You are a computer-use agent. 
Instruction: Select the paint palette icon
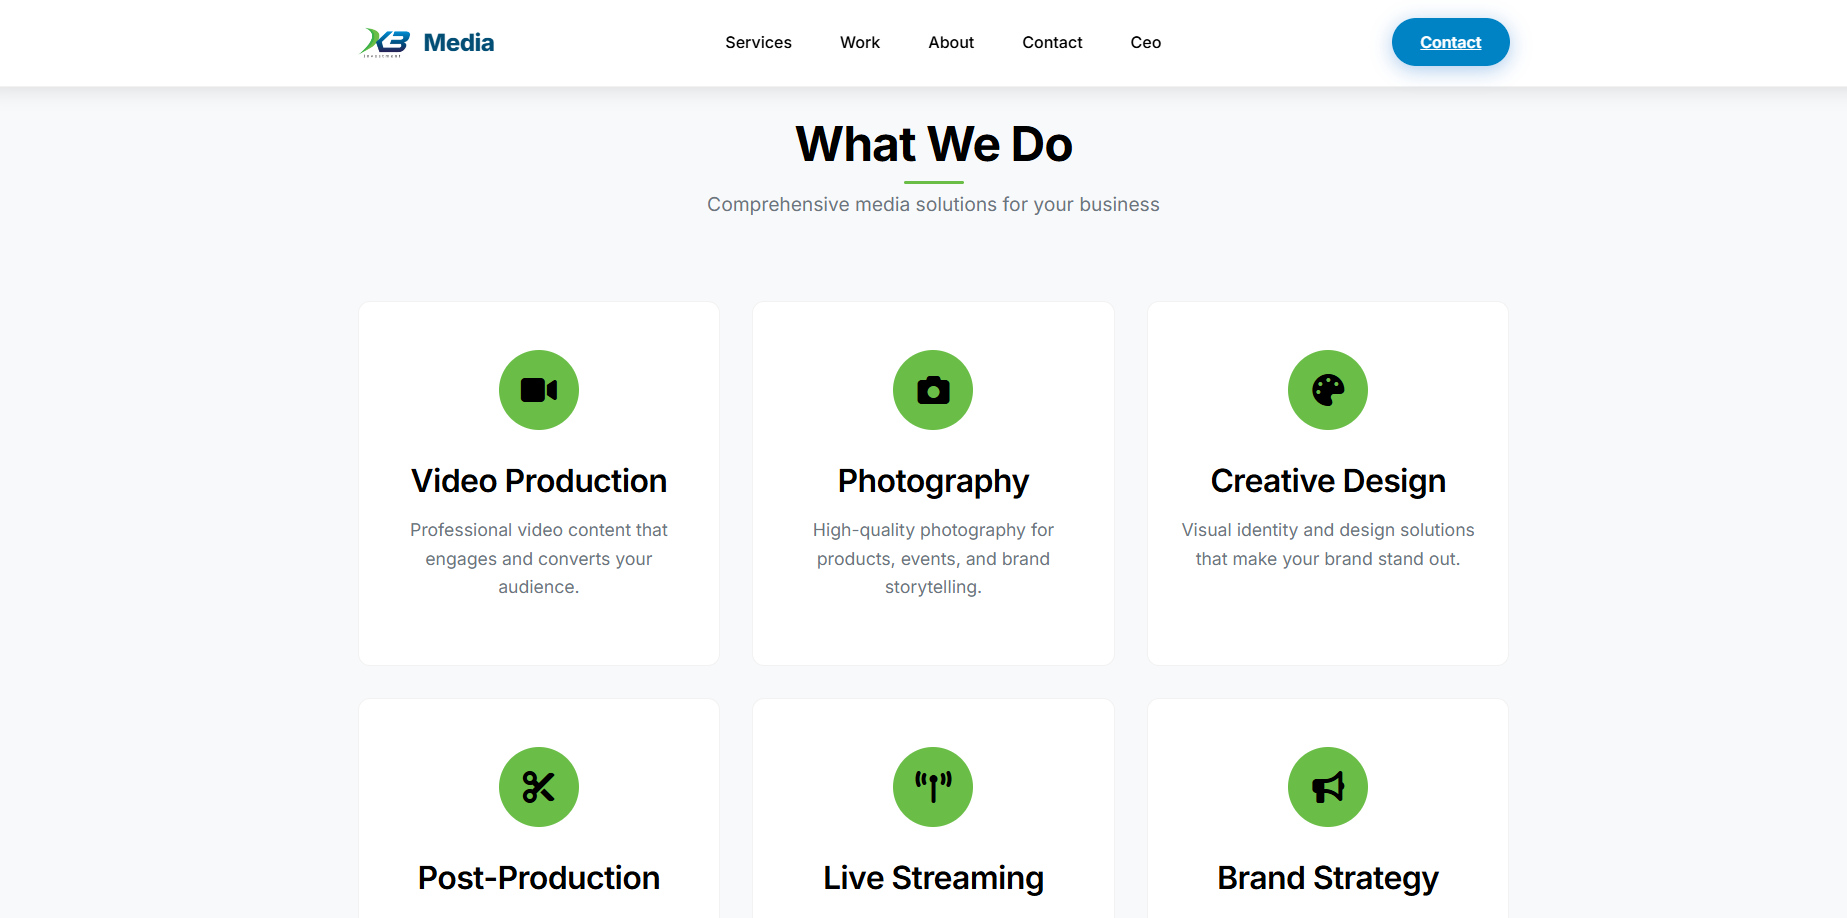click(x=1328, y=390)
